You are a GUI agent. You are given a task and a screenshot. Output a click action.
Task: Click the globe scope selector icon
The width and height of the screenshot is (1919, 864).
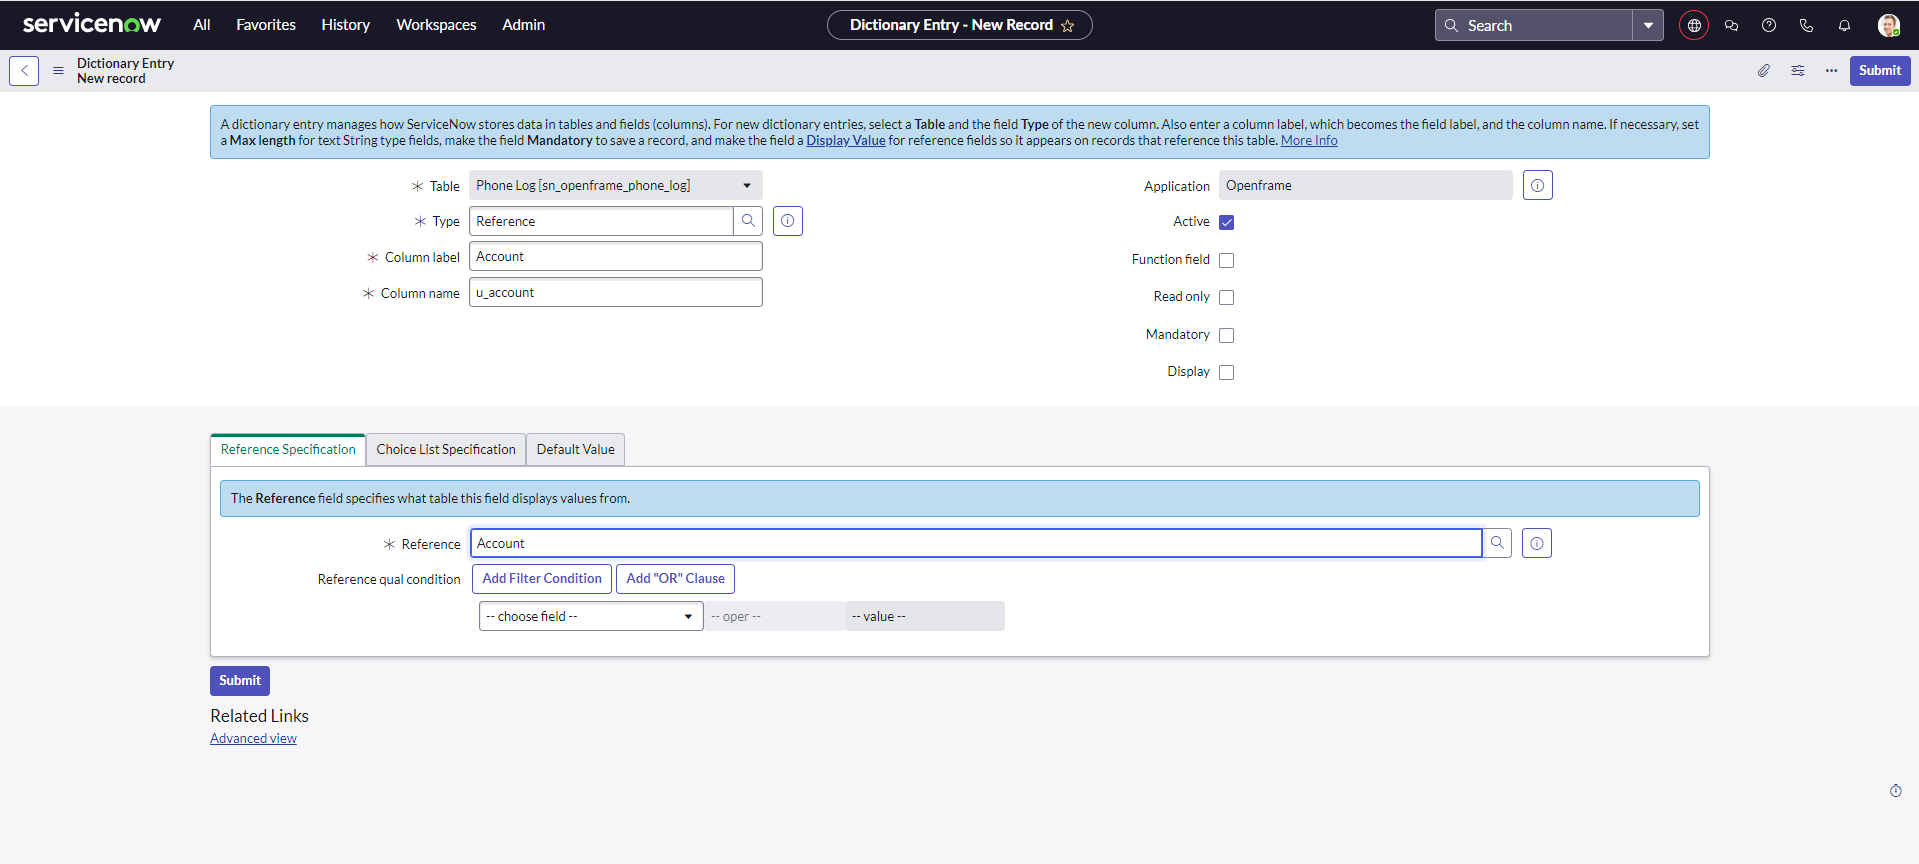click(1694, 26)
